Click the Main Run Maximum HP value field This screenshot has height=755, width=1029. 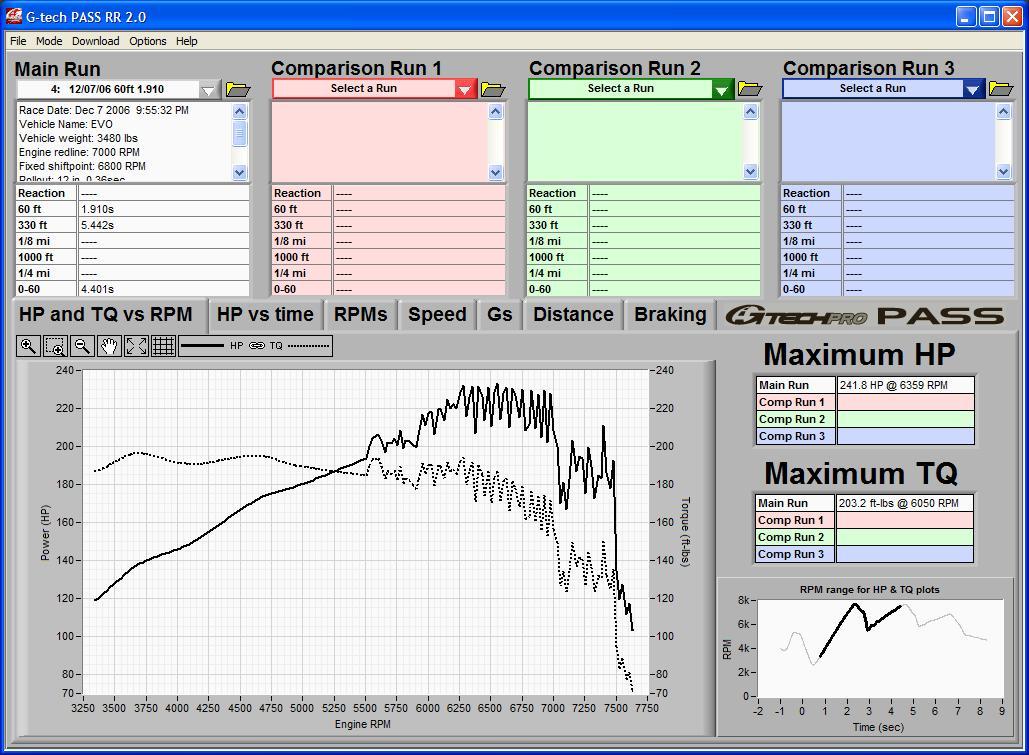click(904, 385)
